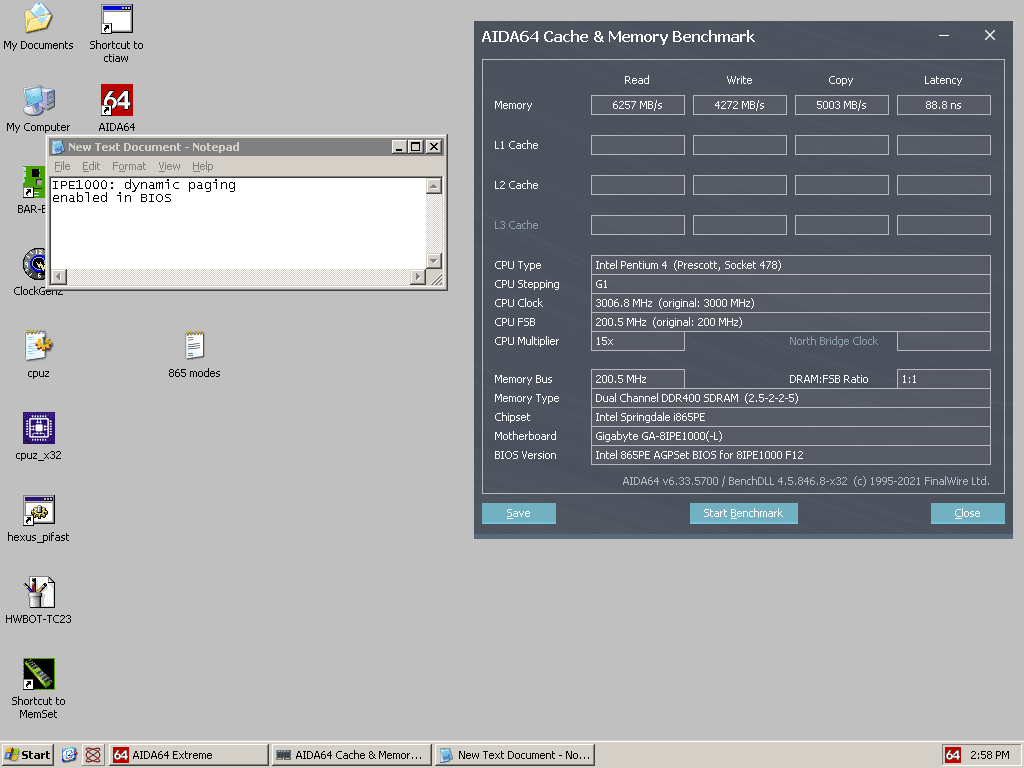Click the DRAM:FSB Ratio value 1:1
The width and height of the screenshot is (1024, 768).
944,379
